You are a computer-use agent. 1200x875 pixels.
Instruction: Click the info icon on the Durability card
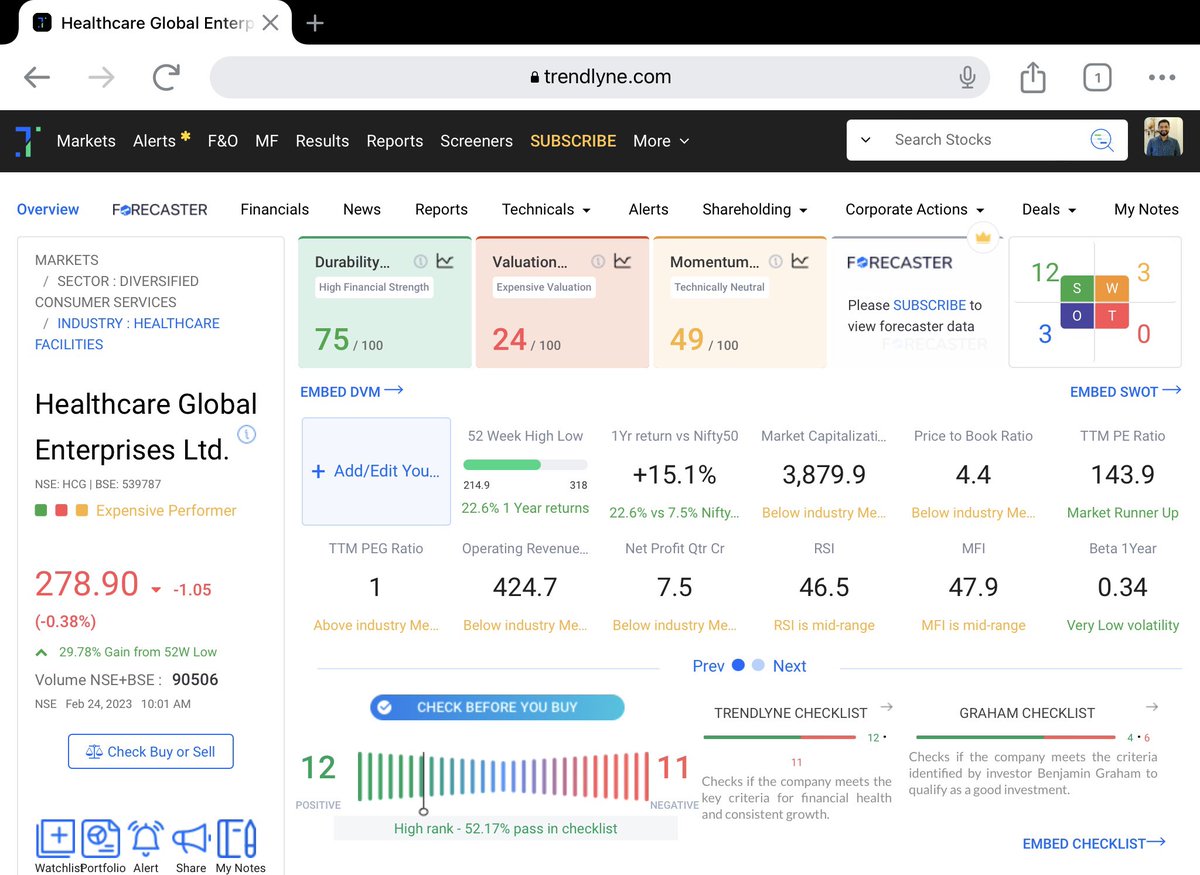point(420,261)
